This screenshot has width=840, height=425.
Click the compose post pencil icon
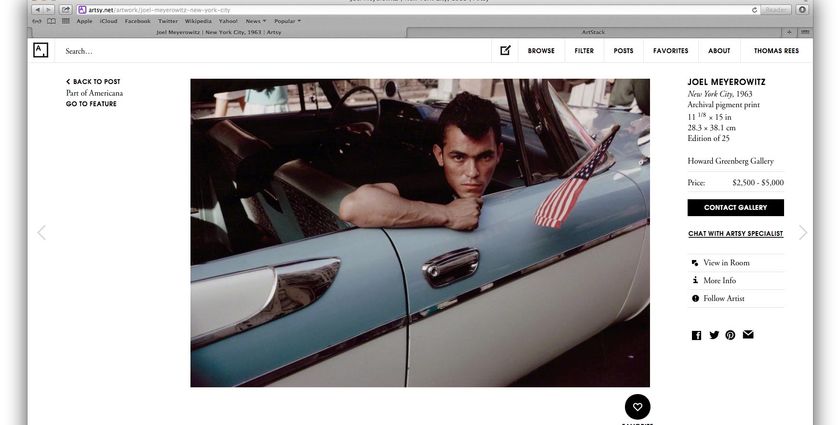[505, 50]
